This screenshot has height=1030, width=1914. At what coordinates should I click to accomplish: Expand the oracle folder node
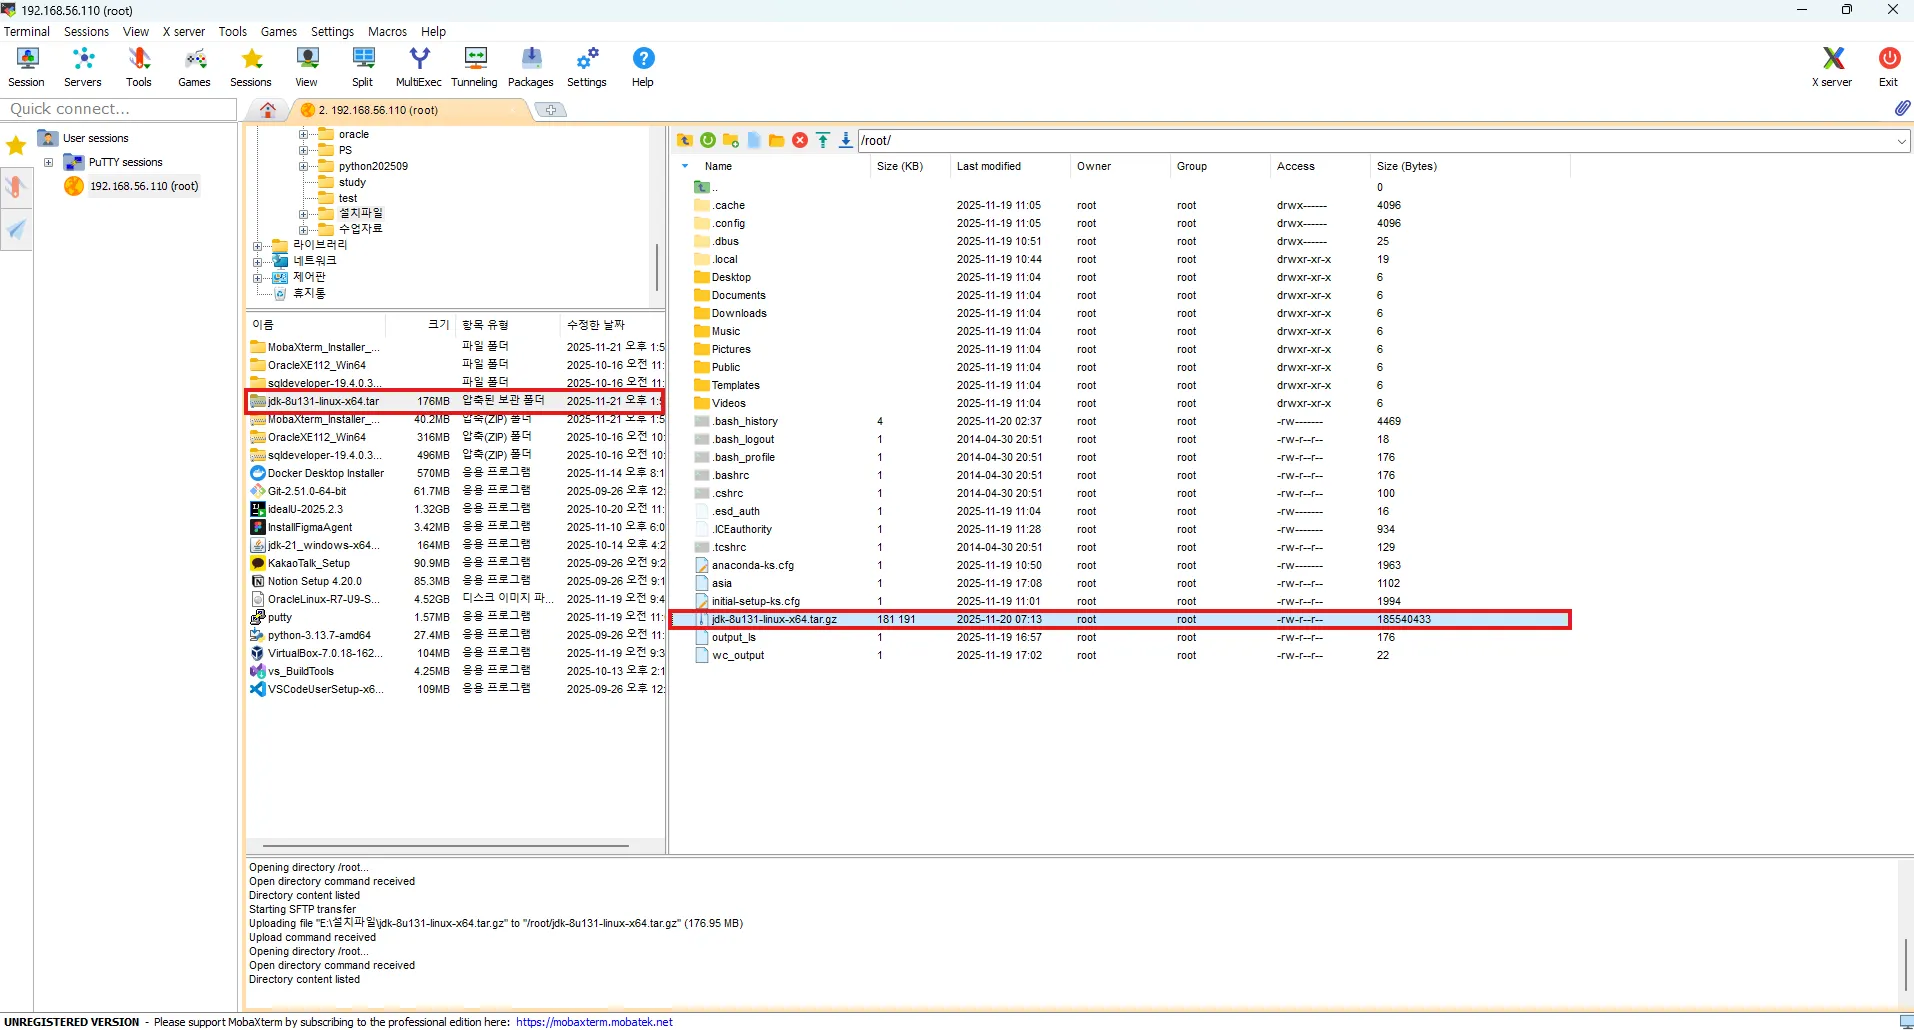[x=303, y=134]
